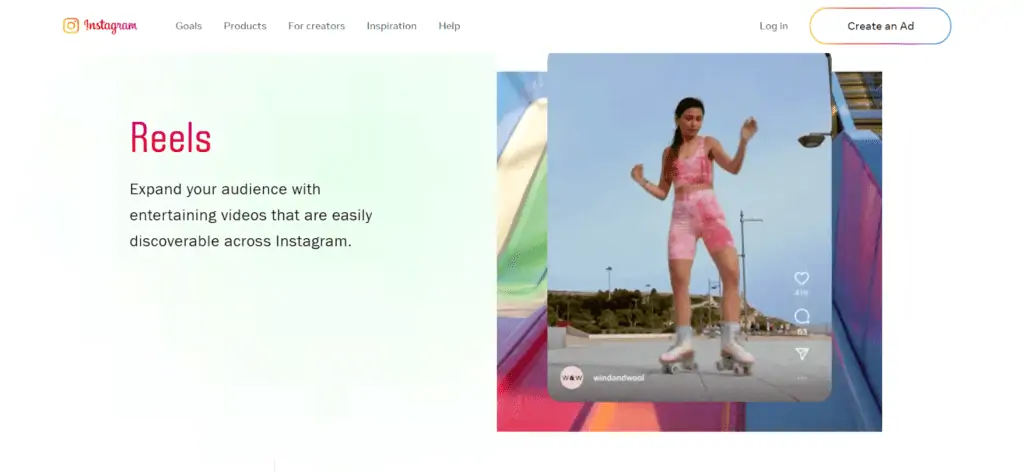Click the Instagram camera logo icon
This screenshot has width=1024, height=472.
point(71,26)
